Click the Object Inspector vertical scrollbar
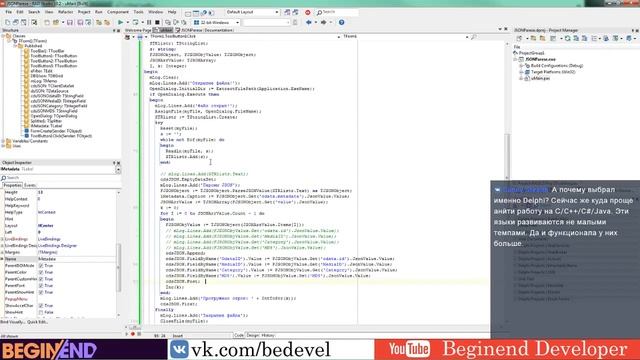Screen dimensions: 640x360 pyautogui.click(x=119, y=267)
